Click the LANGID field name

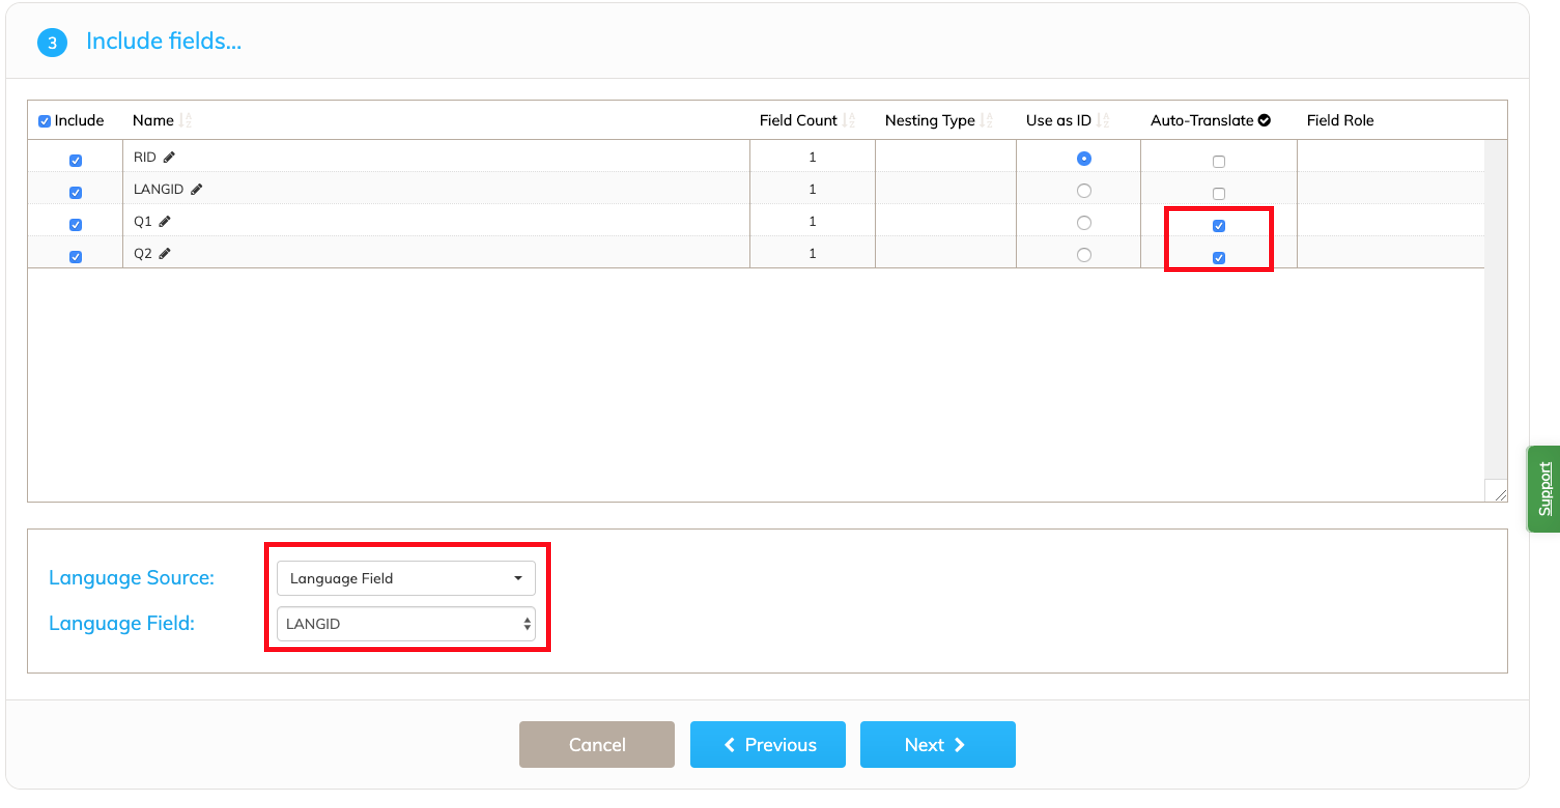coord(159,189)
